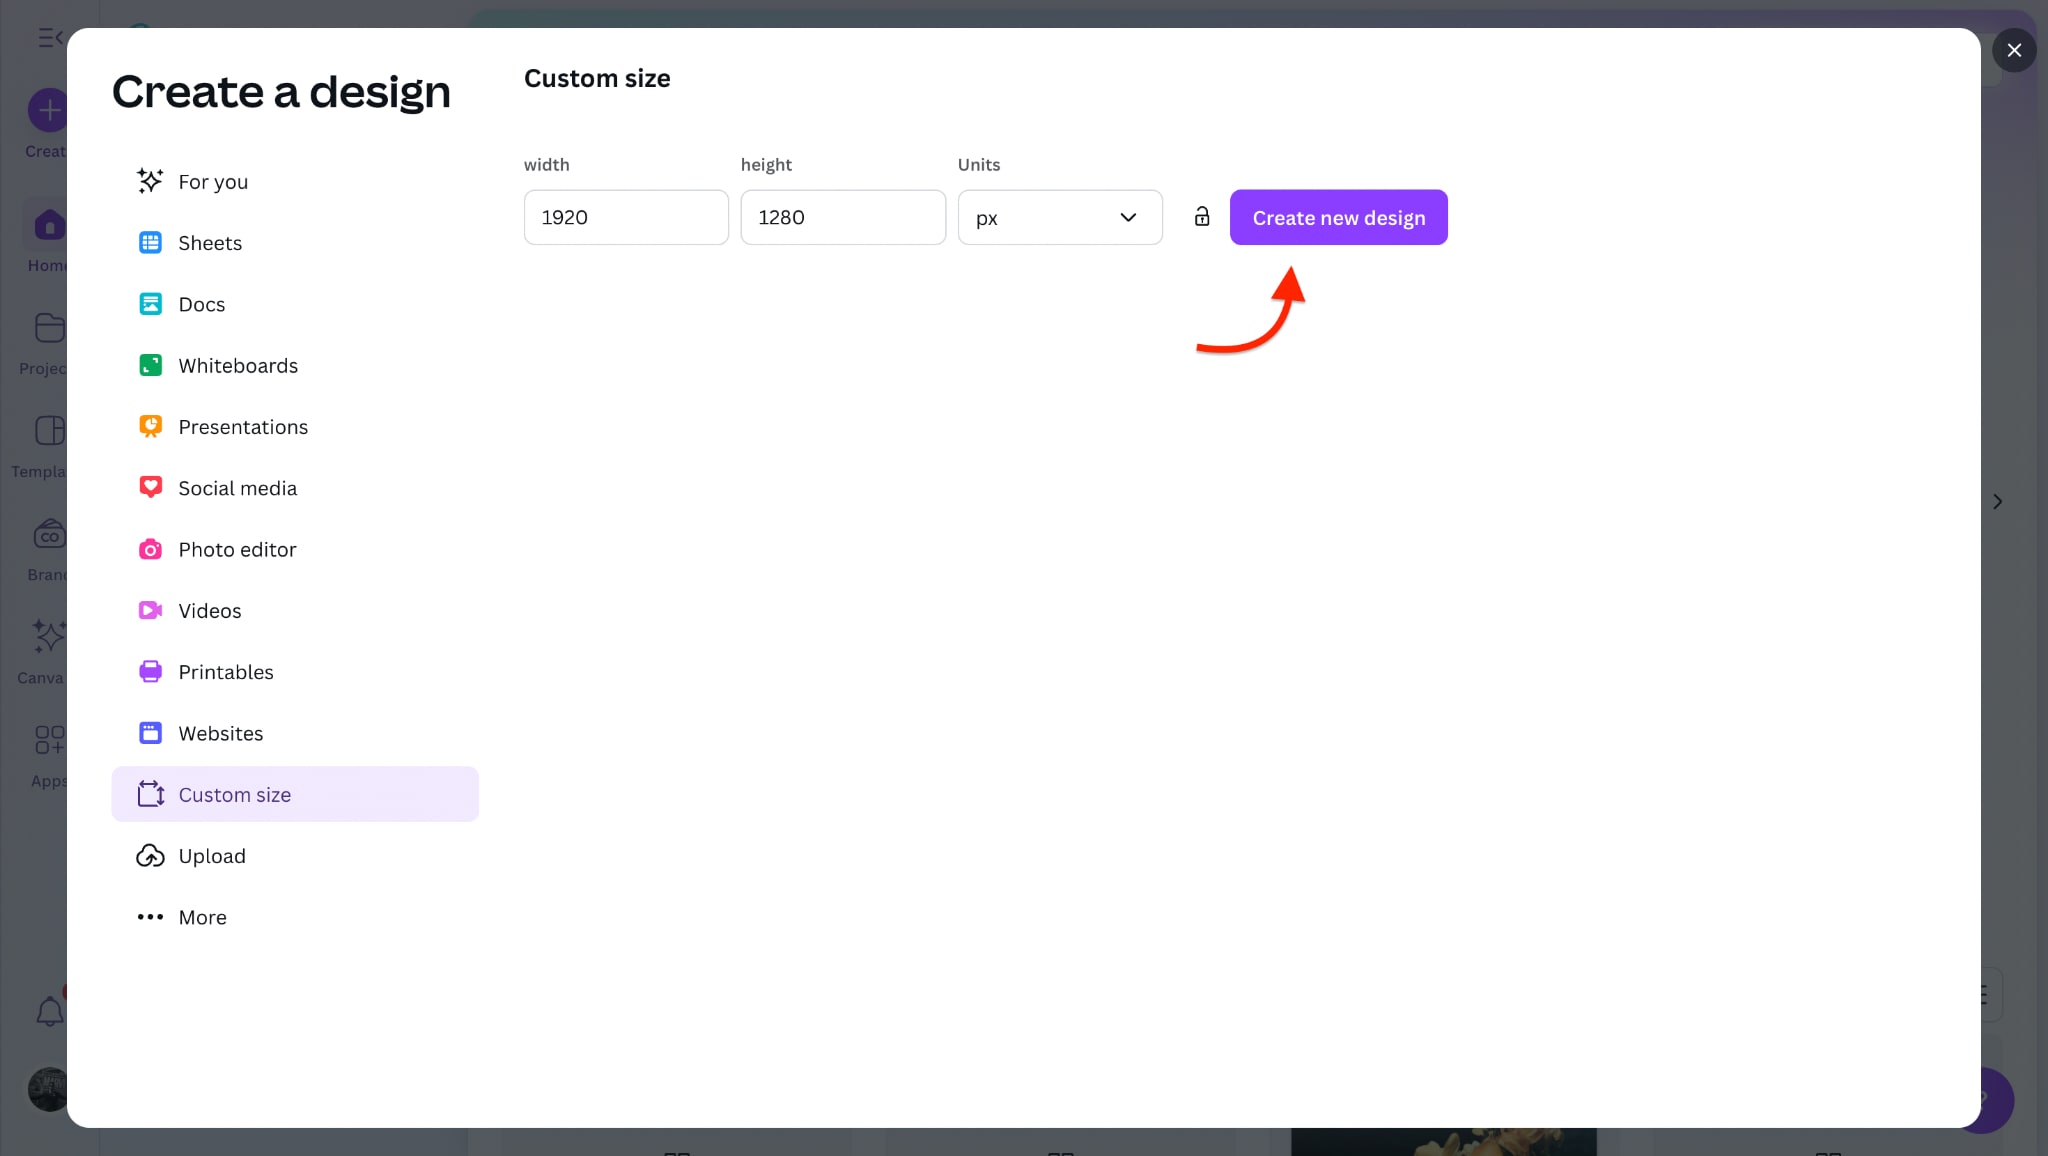Click the collapse sidebar menu icon

click(x=50, y=38)
